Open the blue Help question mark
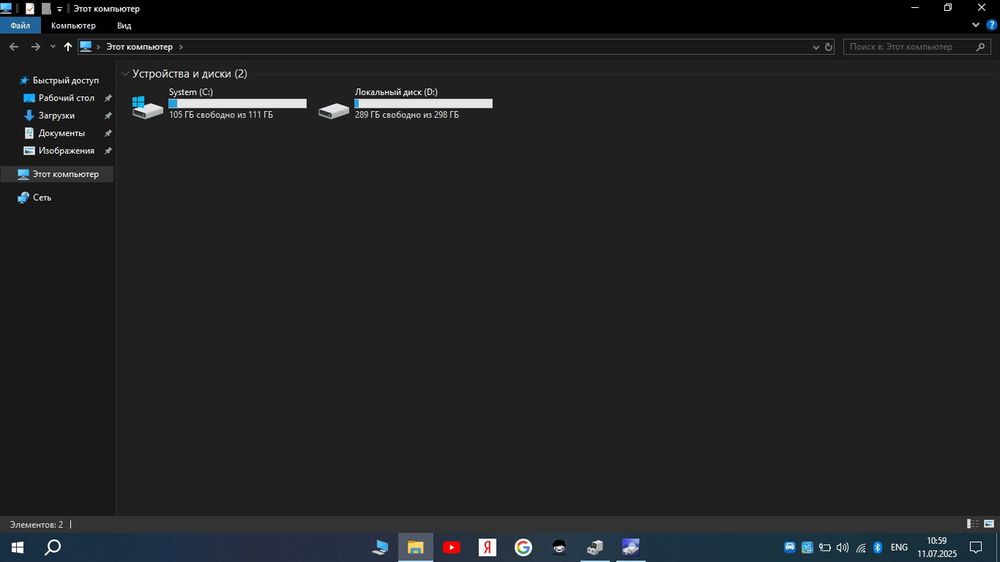 click(991, 25)
